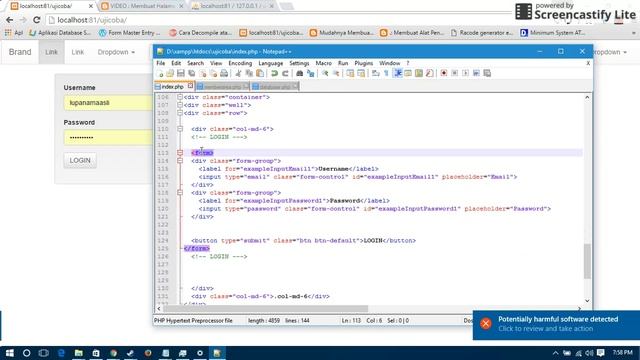Open the Plugins menu

[364, 63]
